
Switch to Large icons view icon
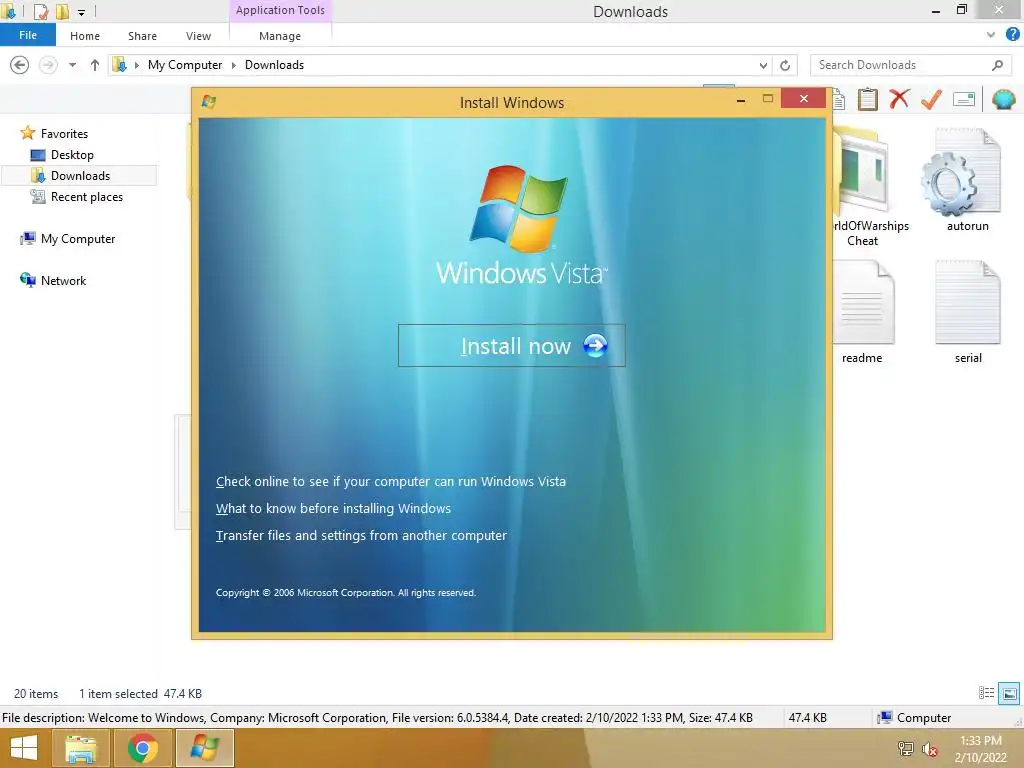(1009, 693)
